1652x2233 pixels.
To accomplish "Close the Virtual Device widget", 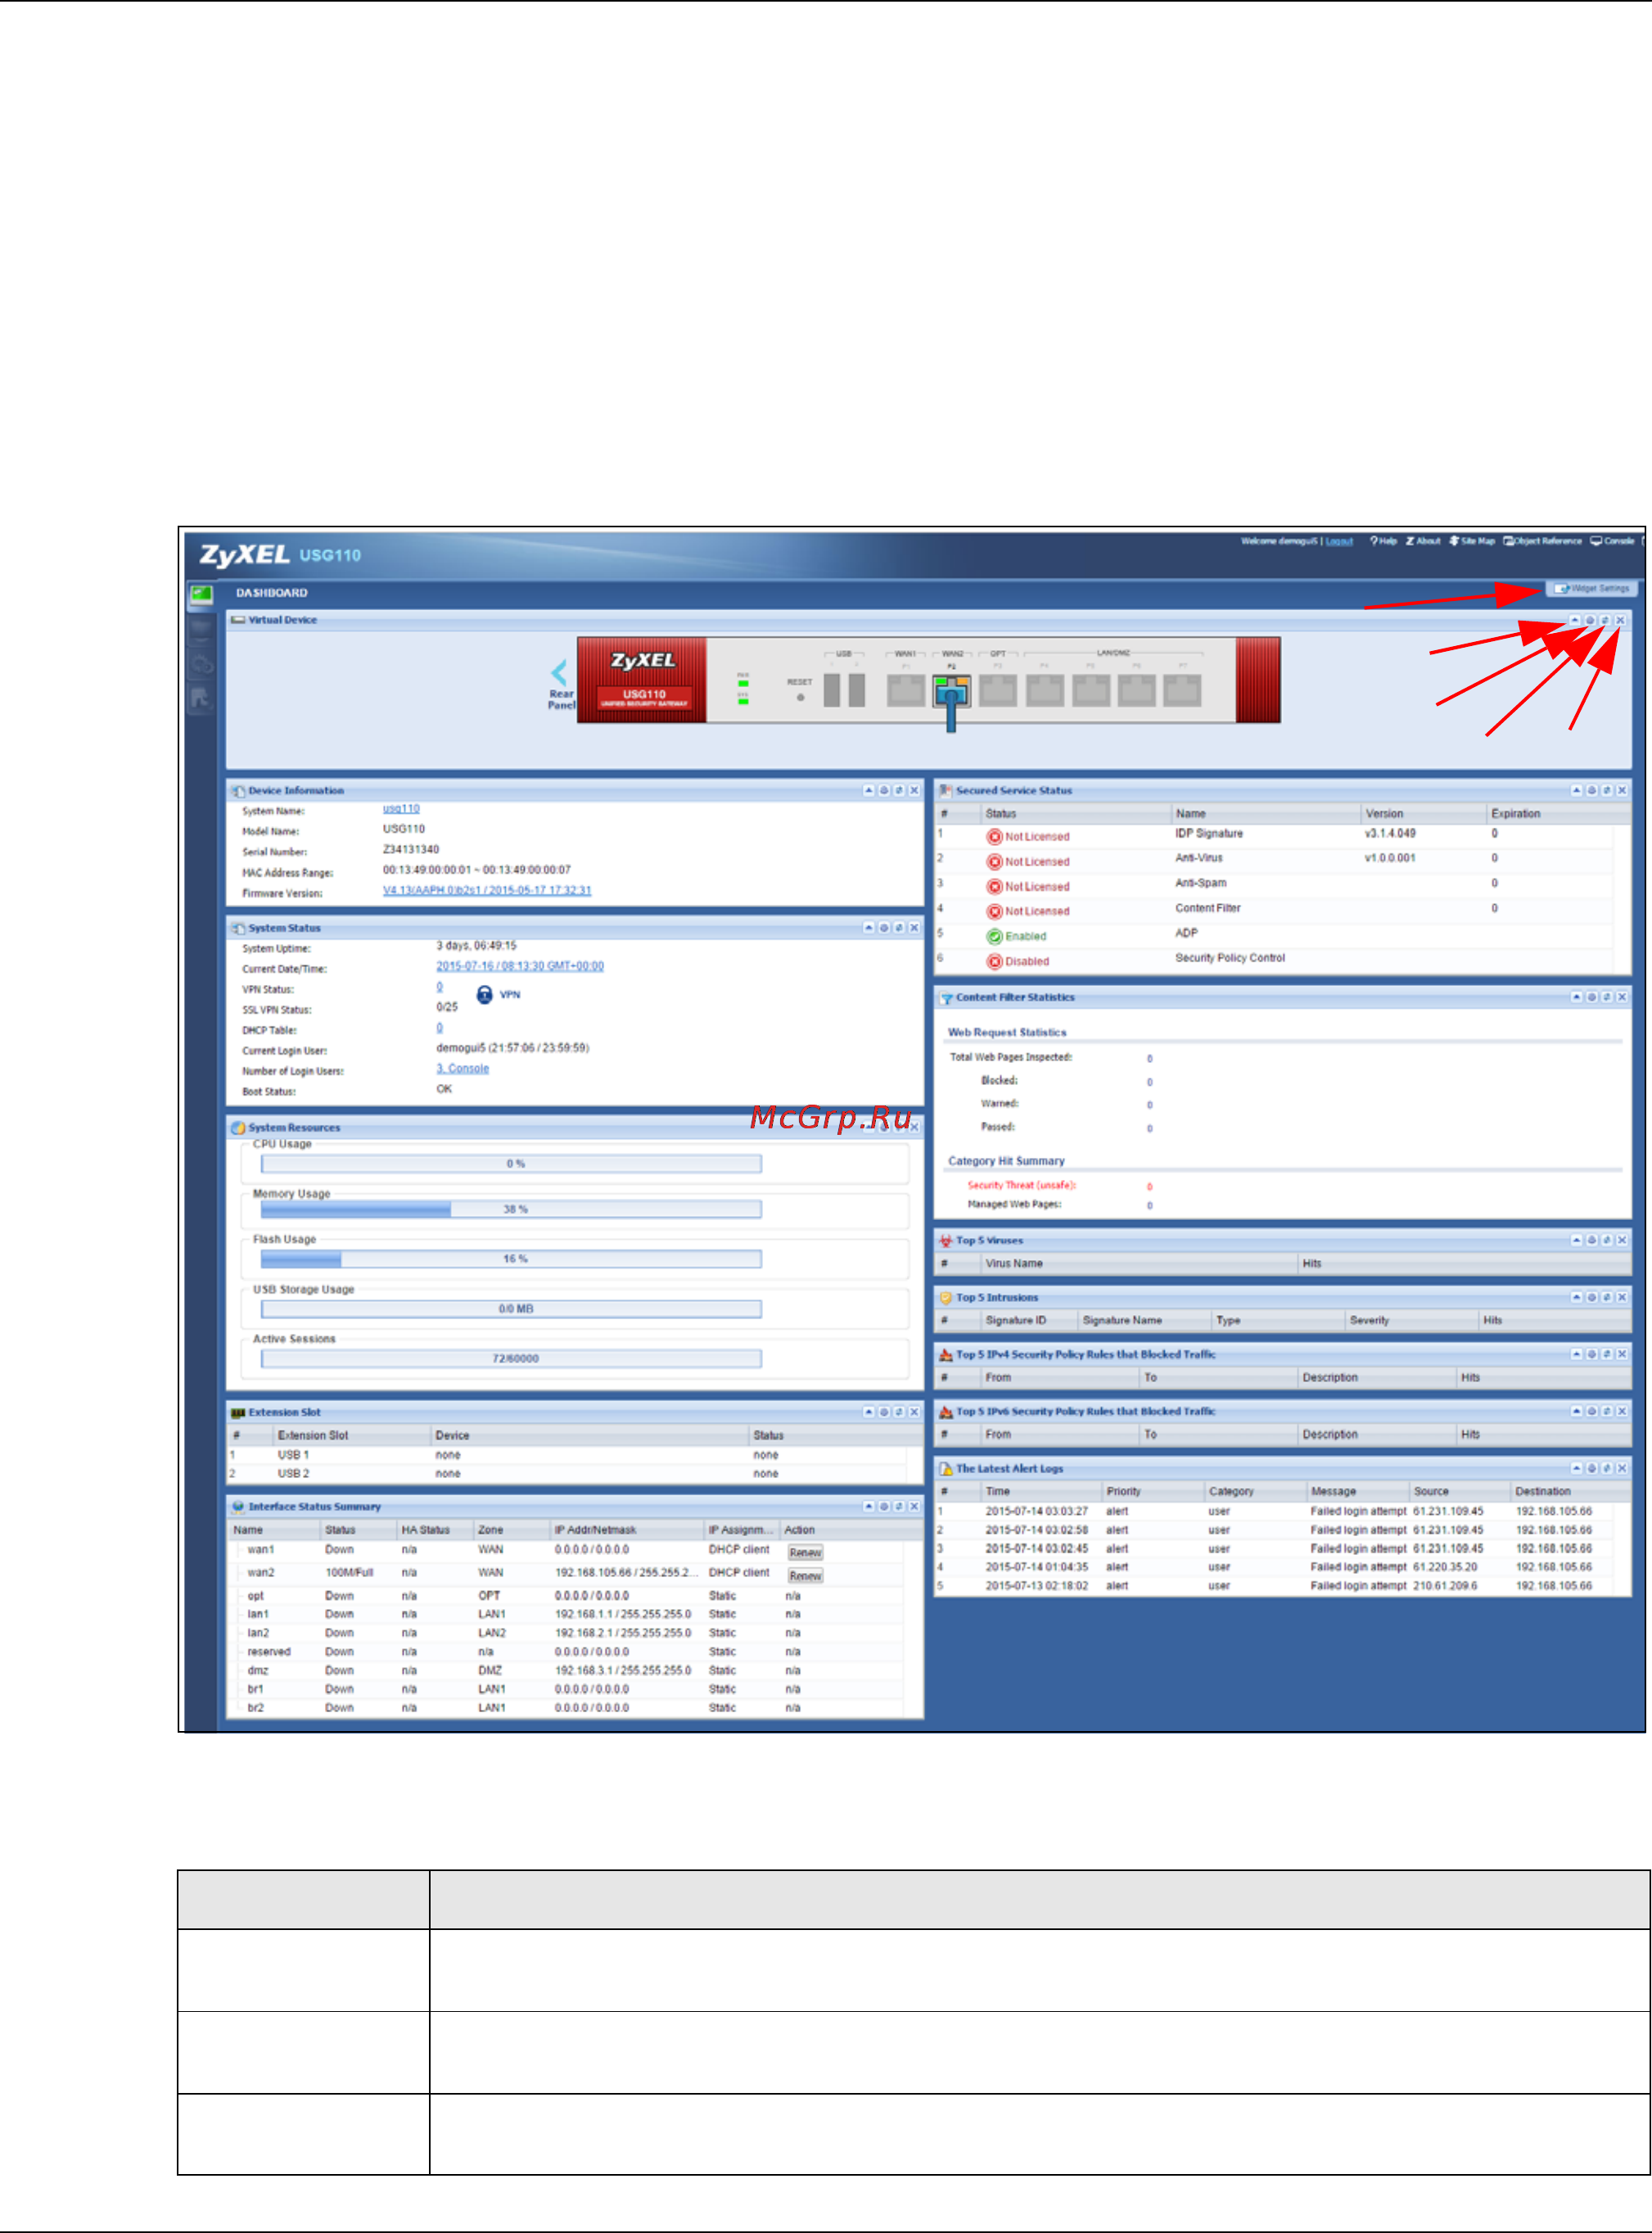I will [1620, 620].
